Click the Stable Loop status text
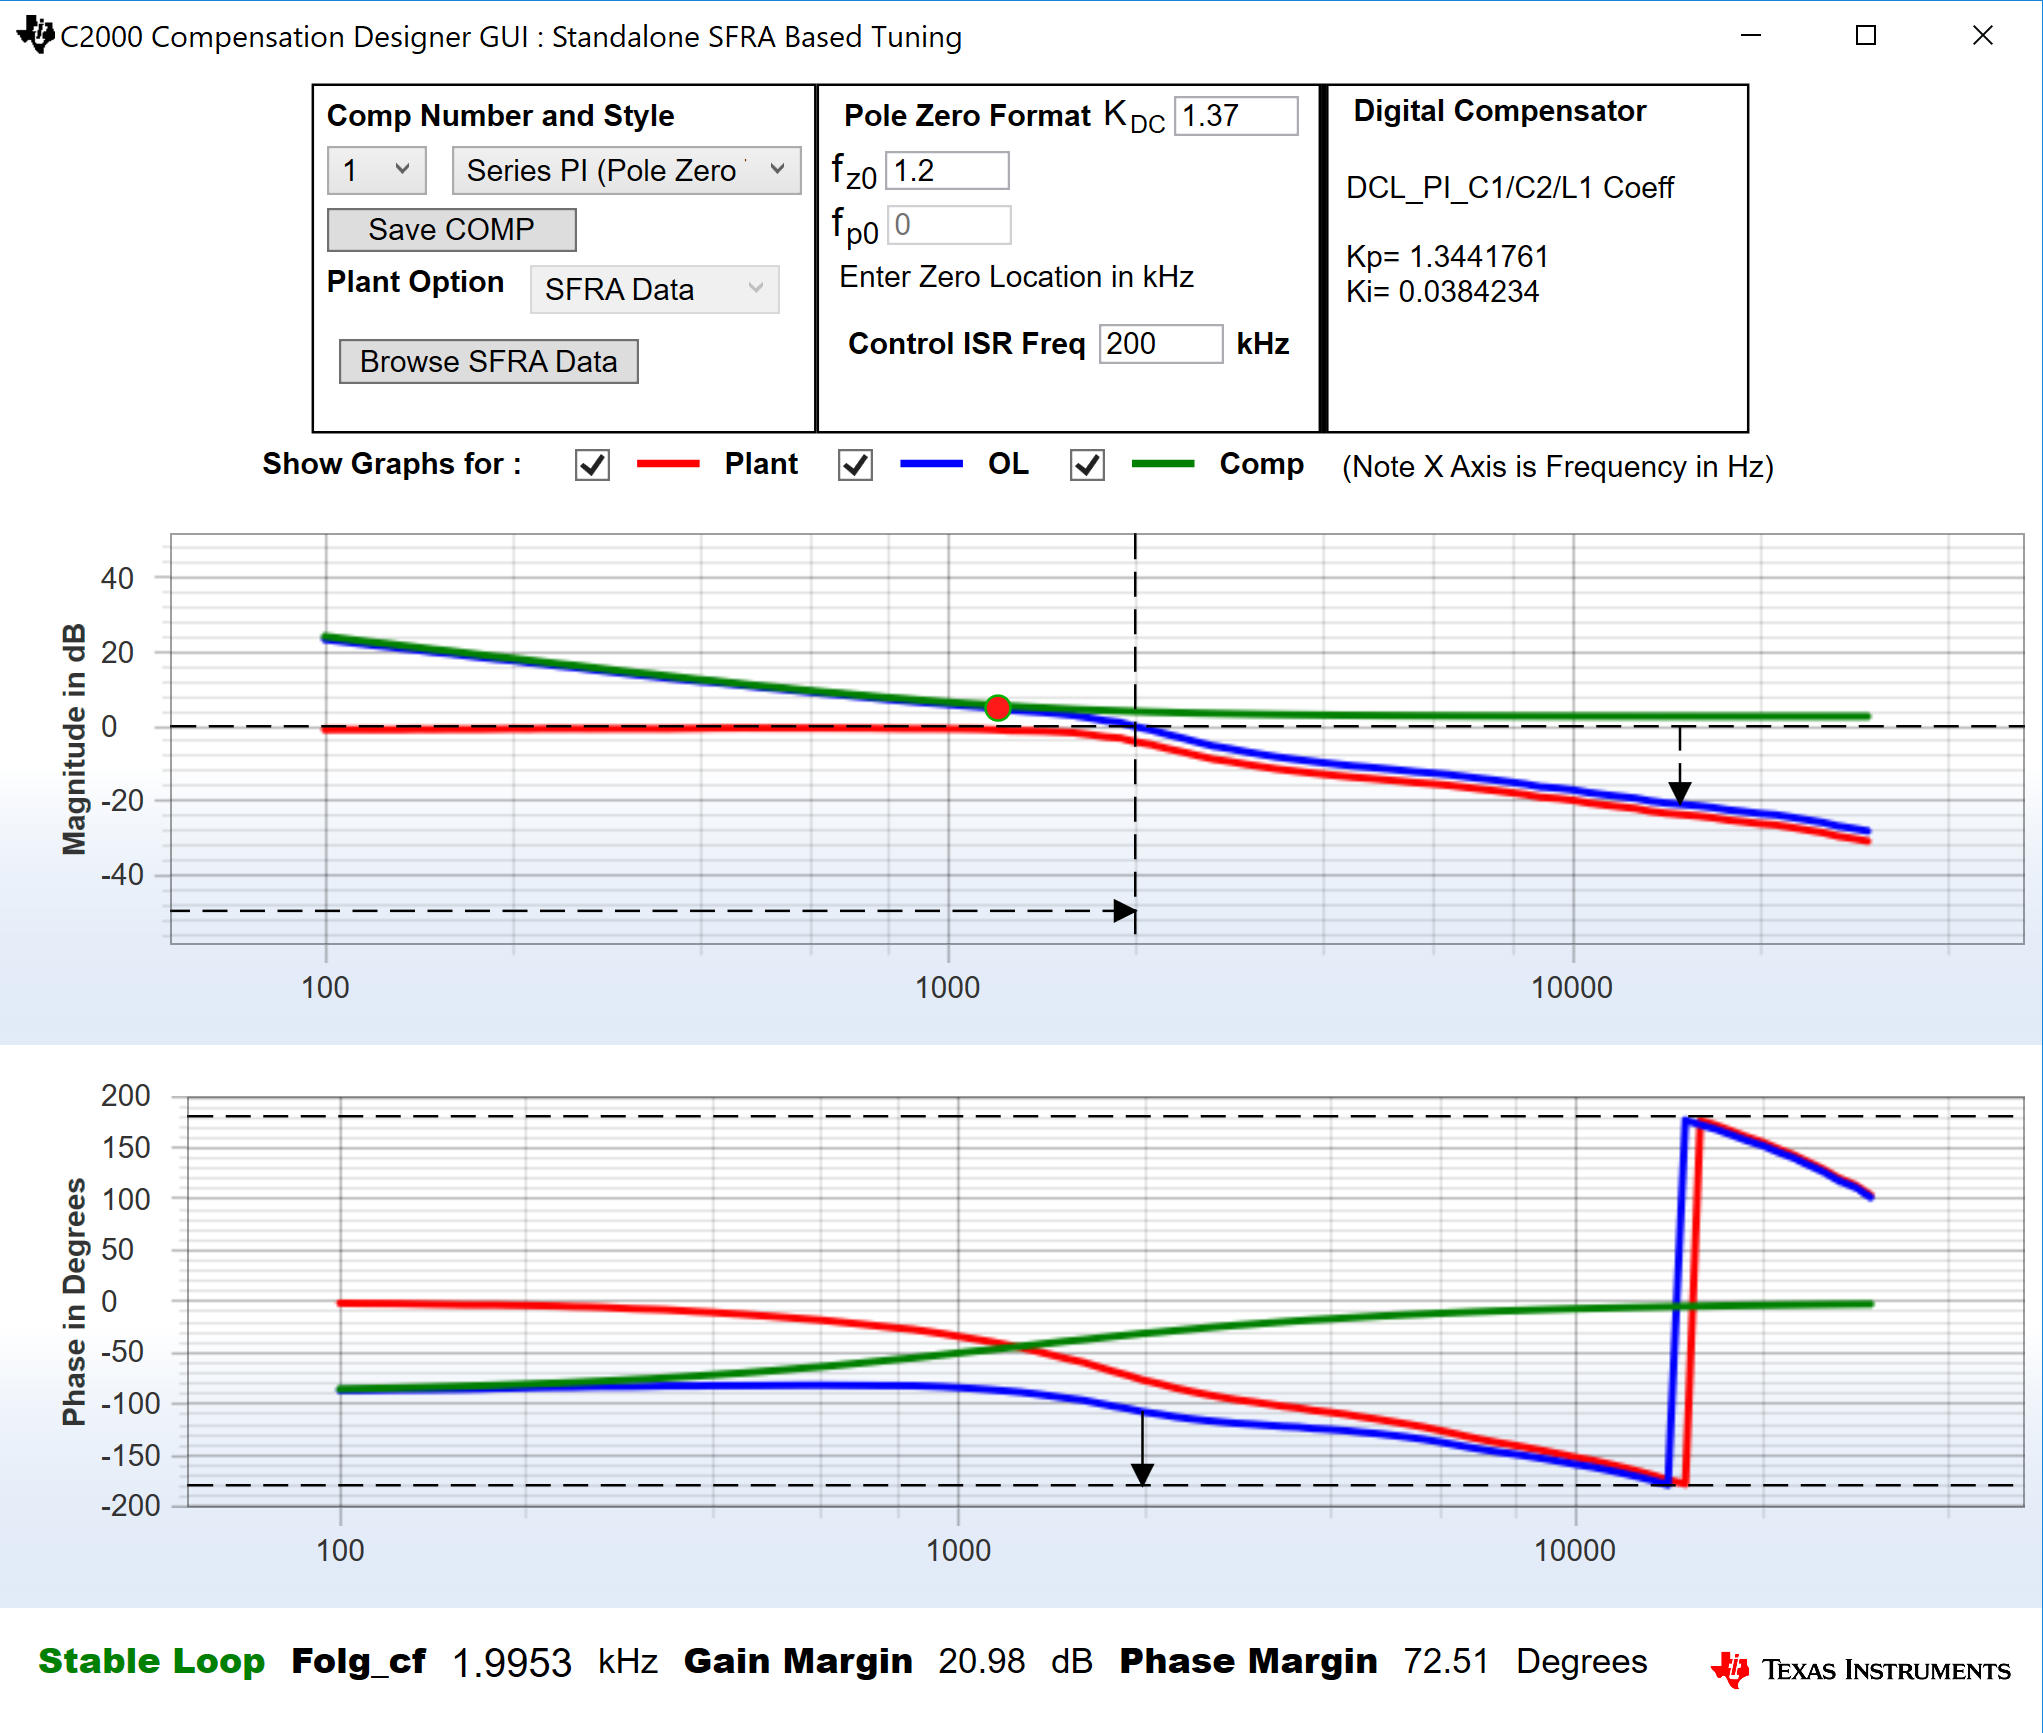 [x=151, y=1661]
